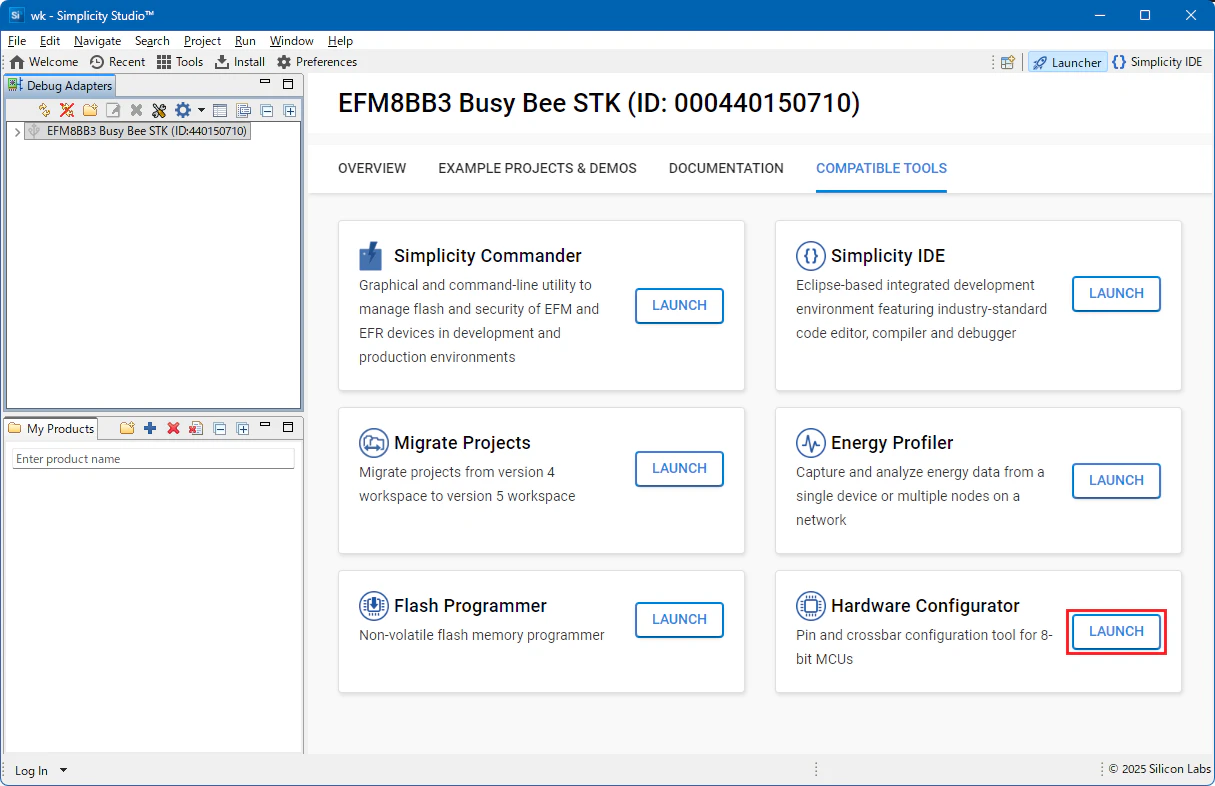The image size is (1215, 786).
Task: Click the Log In status bar link
Action: (x=31, y=771)
